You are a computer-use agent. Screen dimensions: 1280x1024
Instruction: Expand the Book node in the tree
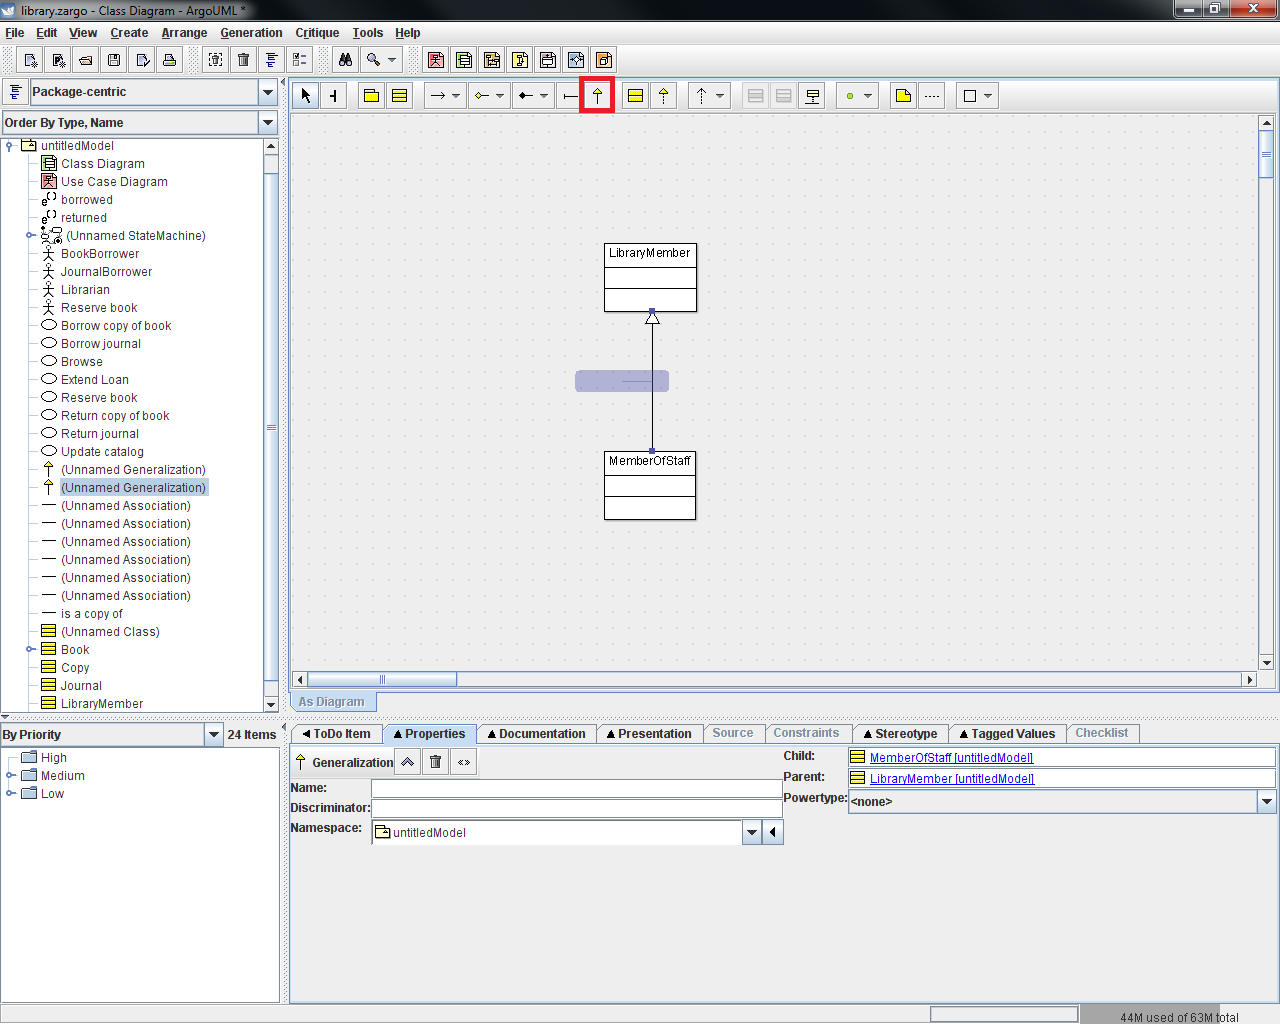coord(30,650)
